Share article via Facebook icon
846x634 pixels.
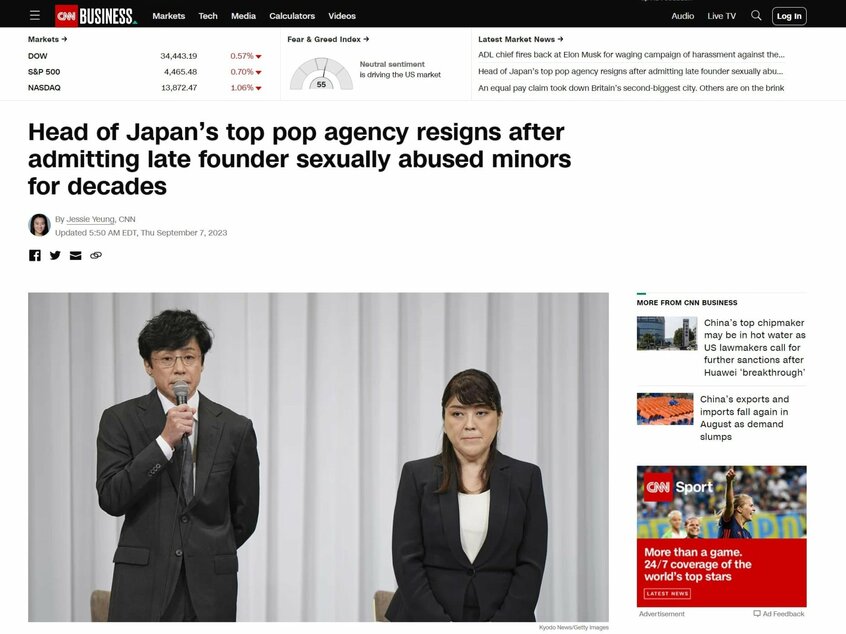(x=35, y=255)
